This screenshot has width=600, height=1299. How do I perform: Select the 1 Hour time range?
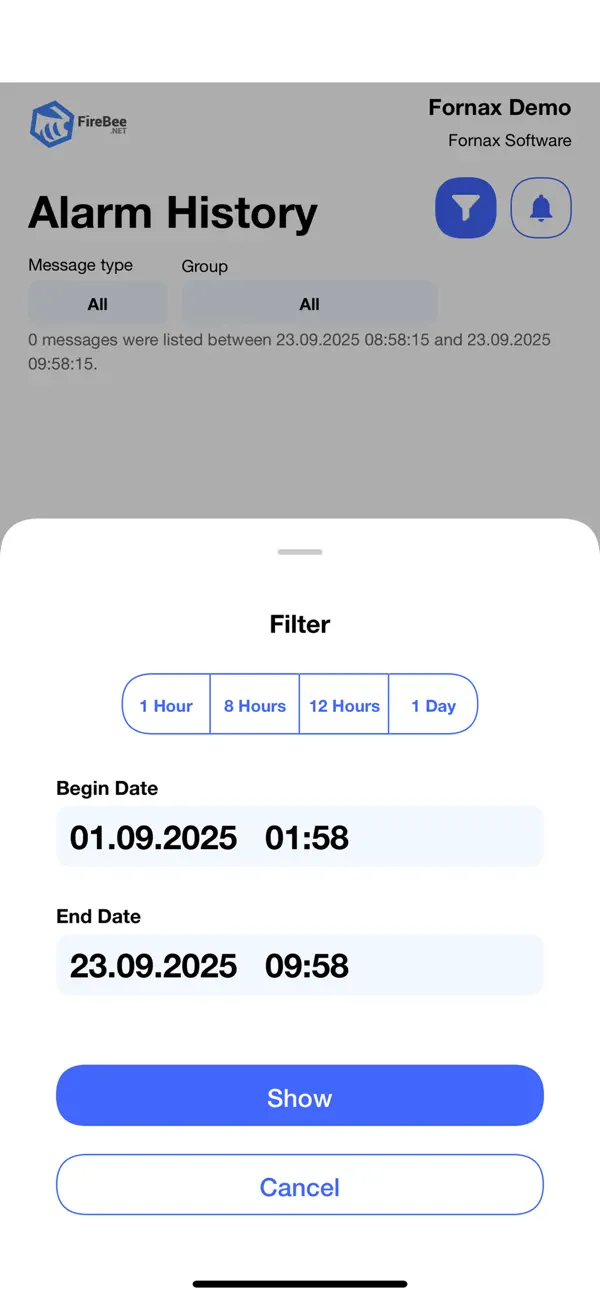[x=166, y=704]
